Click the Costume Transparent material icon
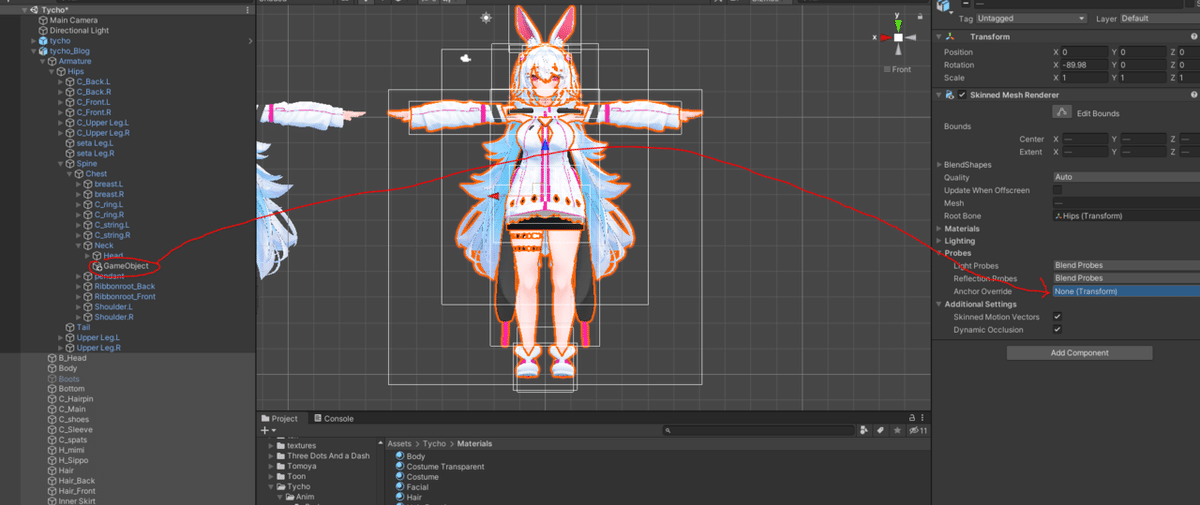This screenshot has height=505, width=1200. point(400,467)
